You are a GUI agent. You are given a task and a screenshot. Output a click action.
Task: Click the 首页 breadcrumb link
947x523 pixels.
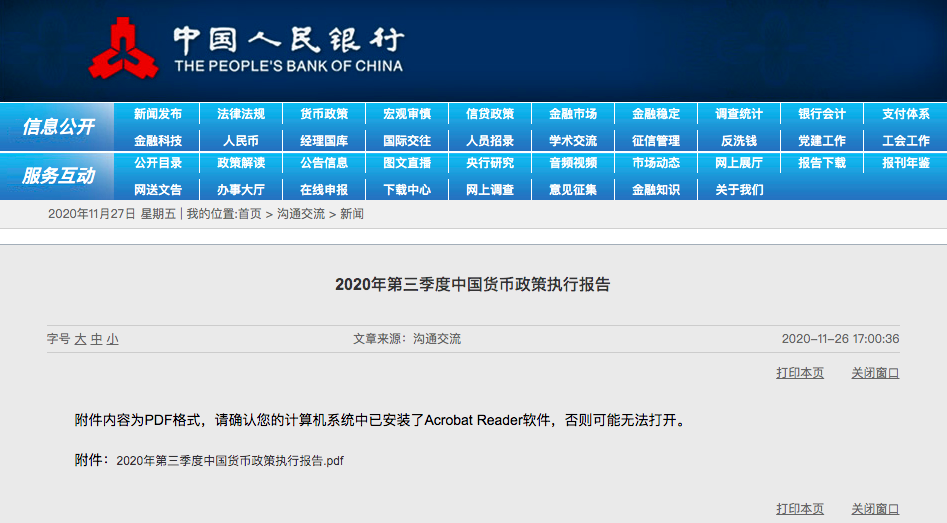click(249, 214)
